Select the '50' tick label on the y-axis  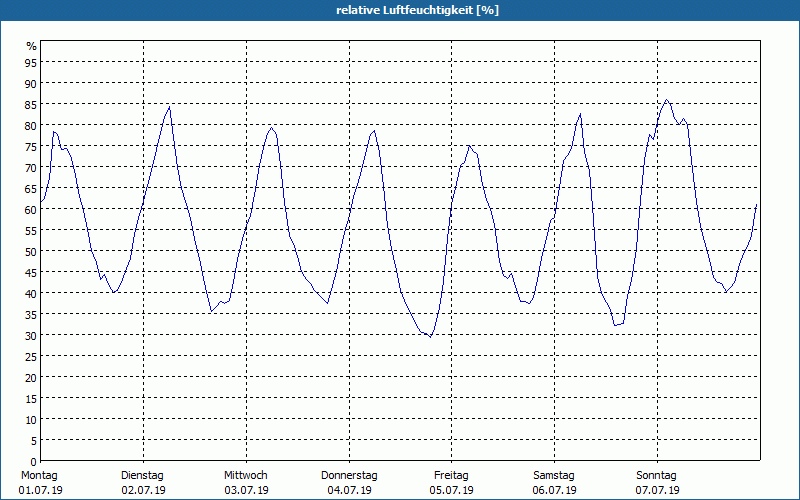pyautogui.click(x=30, y=251)
